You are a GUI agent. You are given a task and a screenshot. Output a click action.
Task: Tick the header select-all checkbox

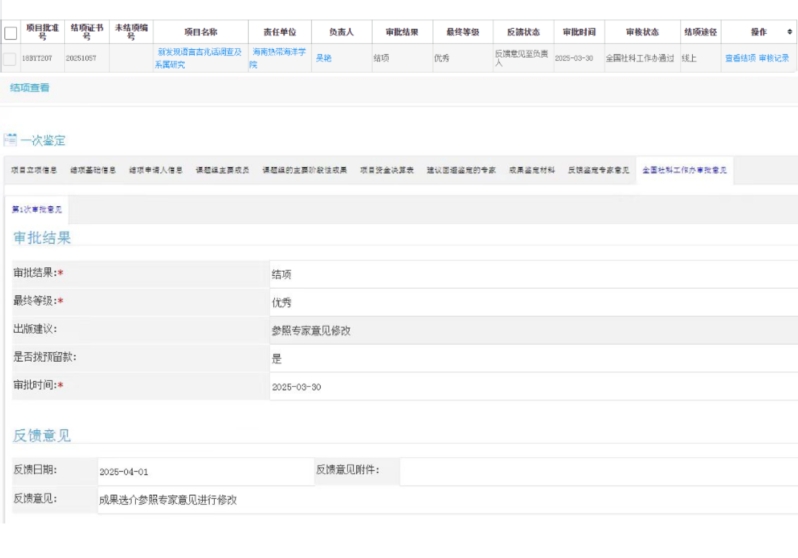click(x=10, y=33)
